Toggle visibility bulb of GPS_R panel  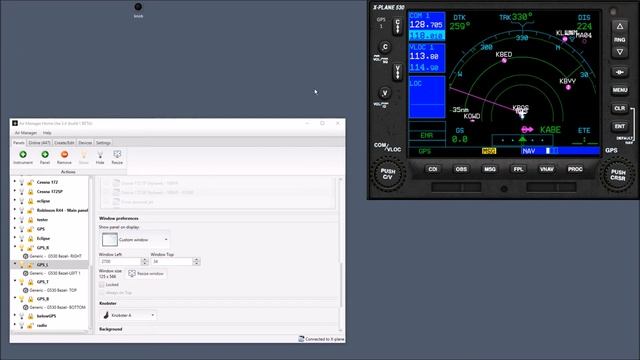coord(22,248)
